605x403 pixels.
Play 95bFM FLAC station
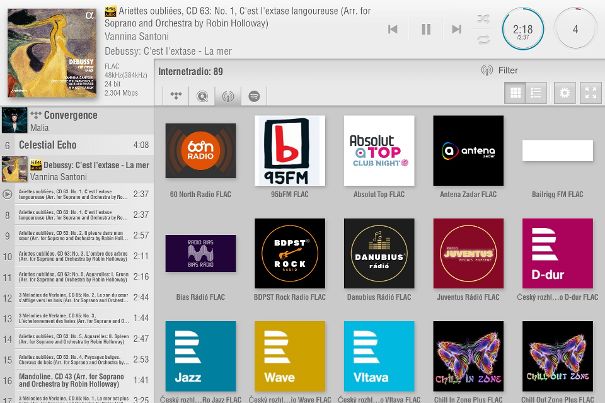coord(290,151)
